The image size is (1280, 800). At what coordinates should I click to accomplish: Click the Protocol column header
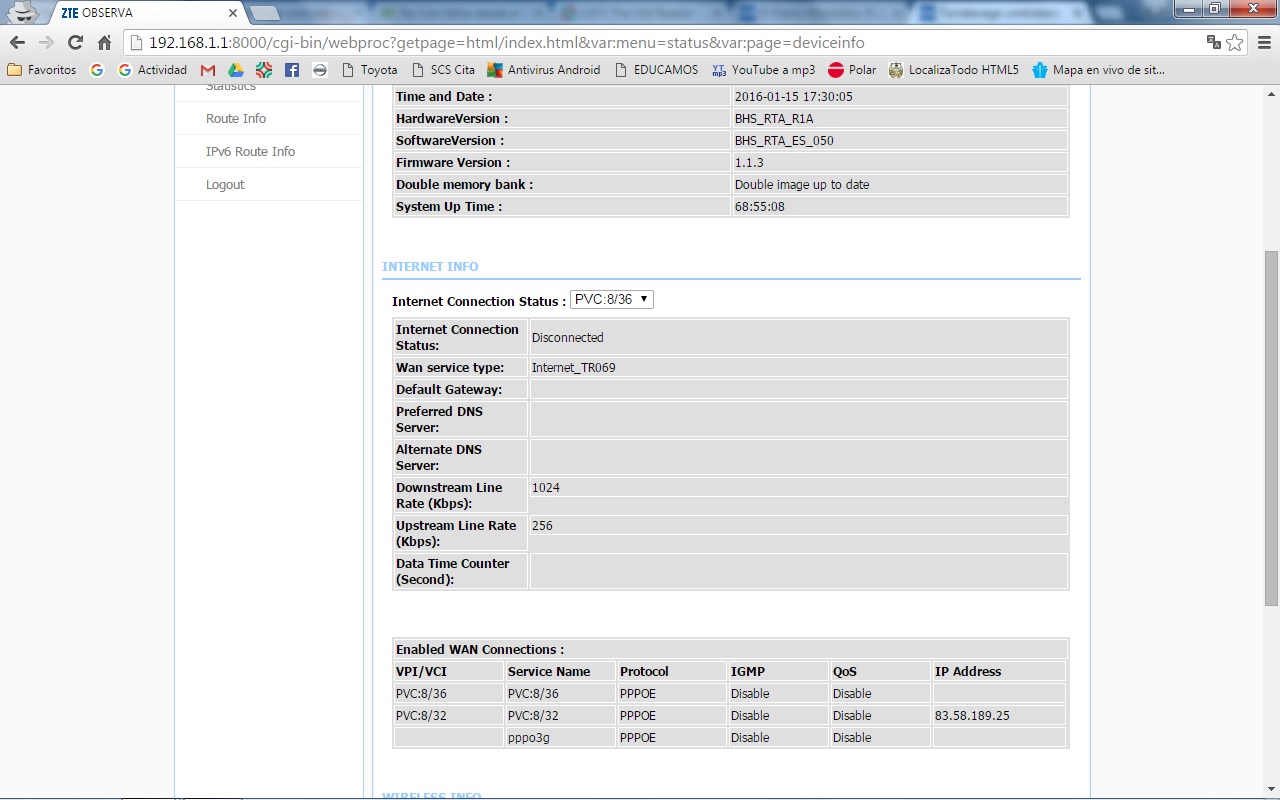tap(644, 672)
